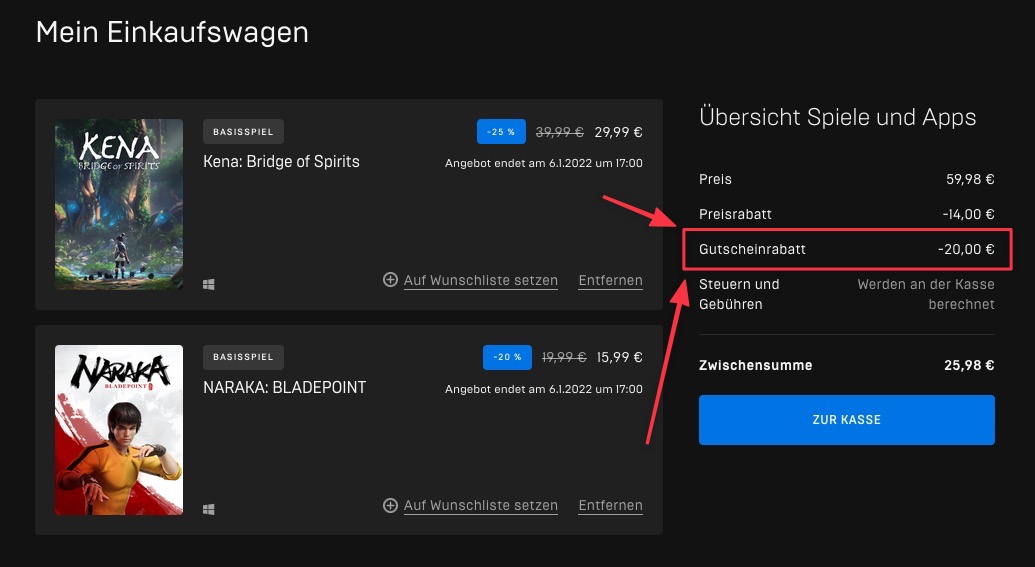Remove Kena: Bridge of Spirits with Entfernen
The height and width of the screenshot is (567, 1035).
point(611,281)
